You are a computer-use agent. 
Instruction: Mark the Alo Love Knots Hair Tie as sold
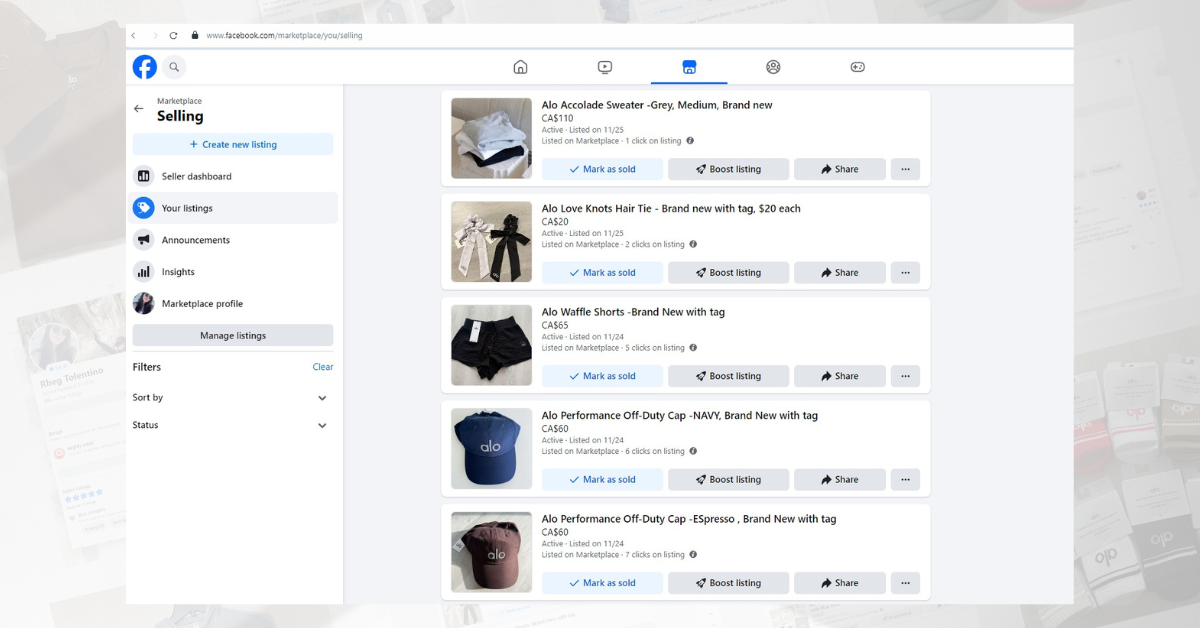602,272
